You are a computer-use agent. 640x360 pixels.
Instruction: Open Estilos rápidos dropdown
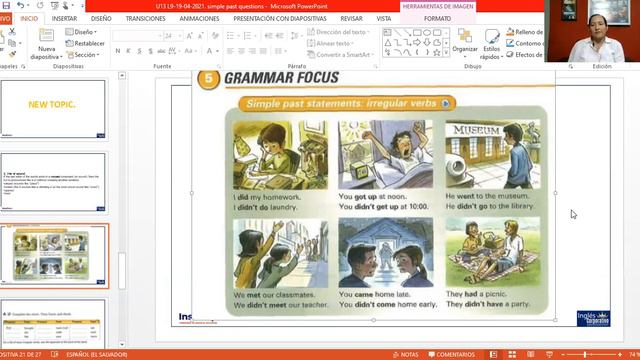(491, 43)
